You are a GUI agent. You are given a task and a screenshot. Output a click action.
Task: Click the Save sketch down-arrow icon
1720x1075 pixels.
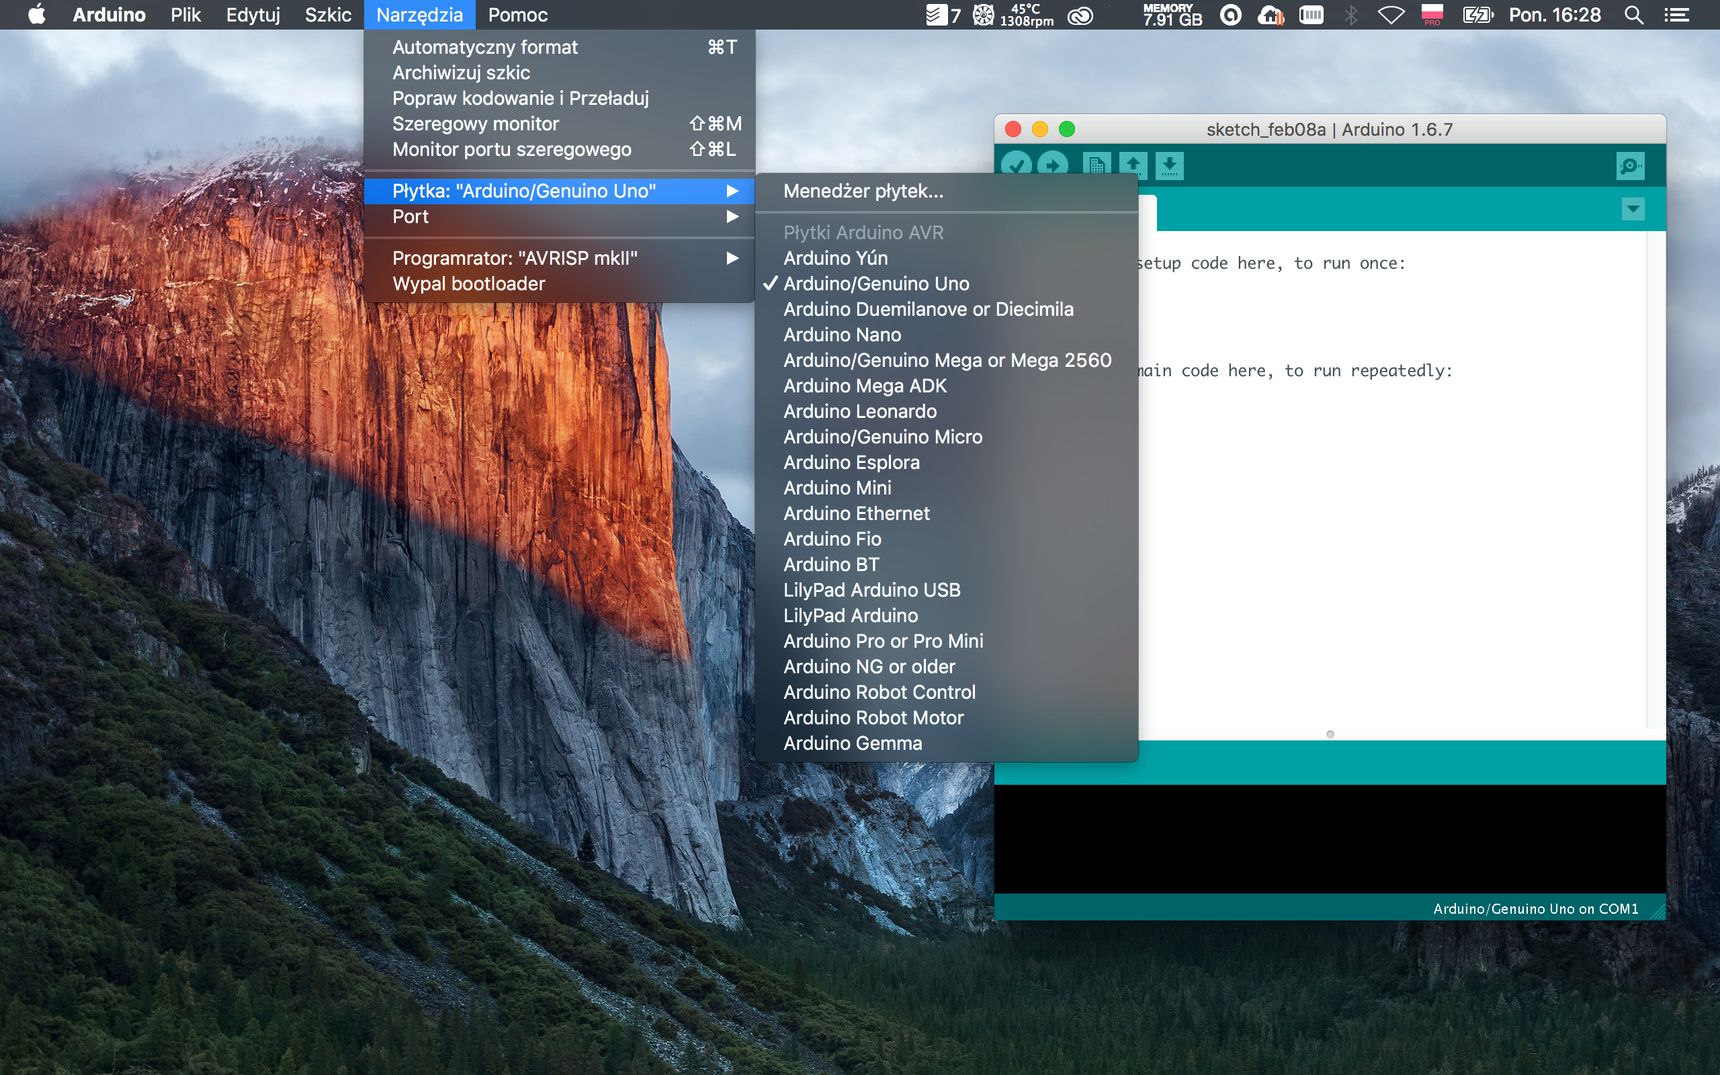pyautogui.click(x=1169, y=165)
